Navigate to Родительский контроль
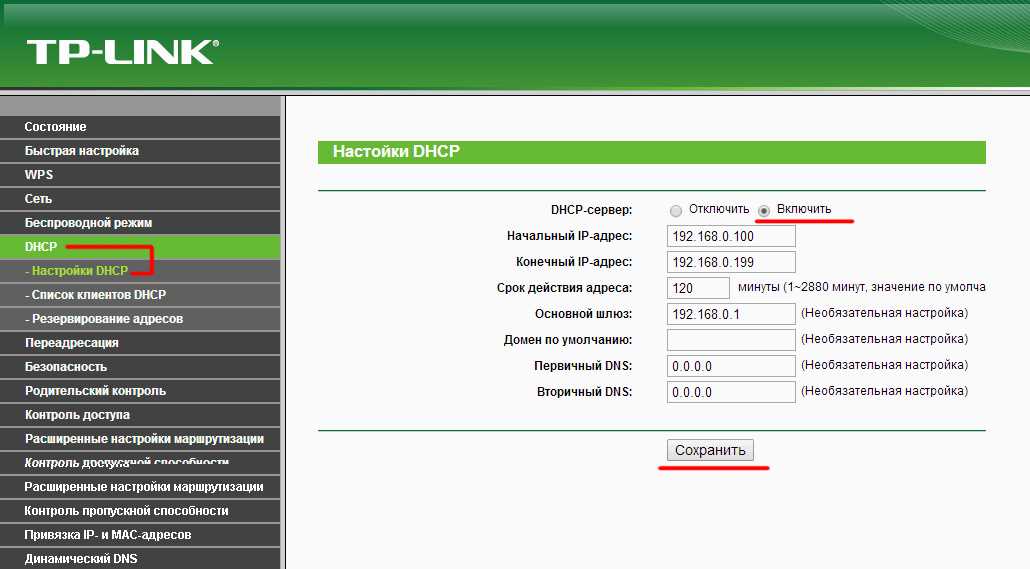This screenshot has height=569, width=1030. tap(96, 391)
